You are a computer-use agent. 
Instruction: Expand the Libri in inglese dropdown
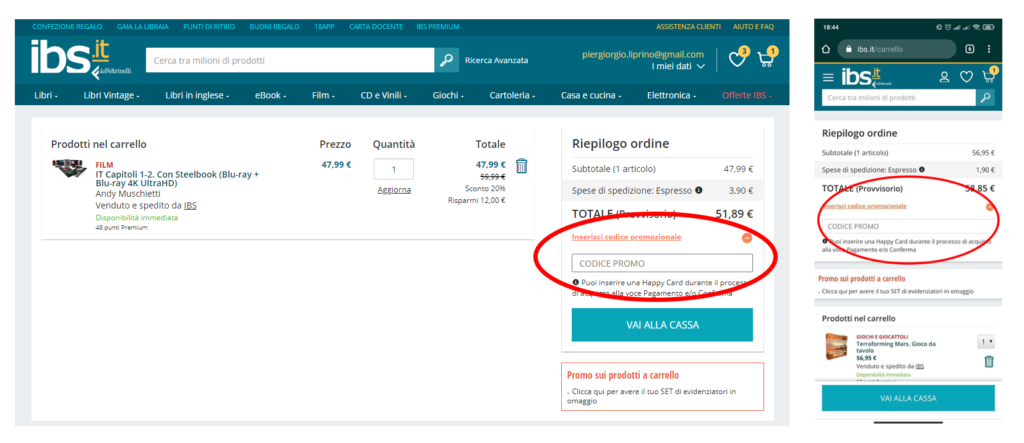click(x=197, y=95)
